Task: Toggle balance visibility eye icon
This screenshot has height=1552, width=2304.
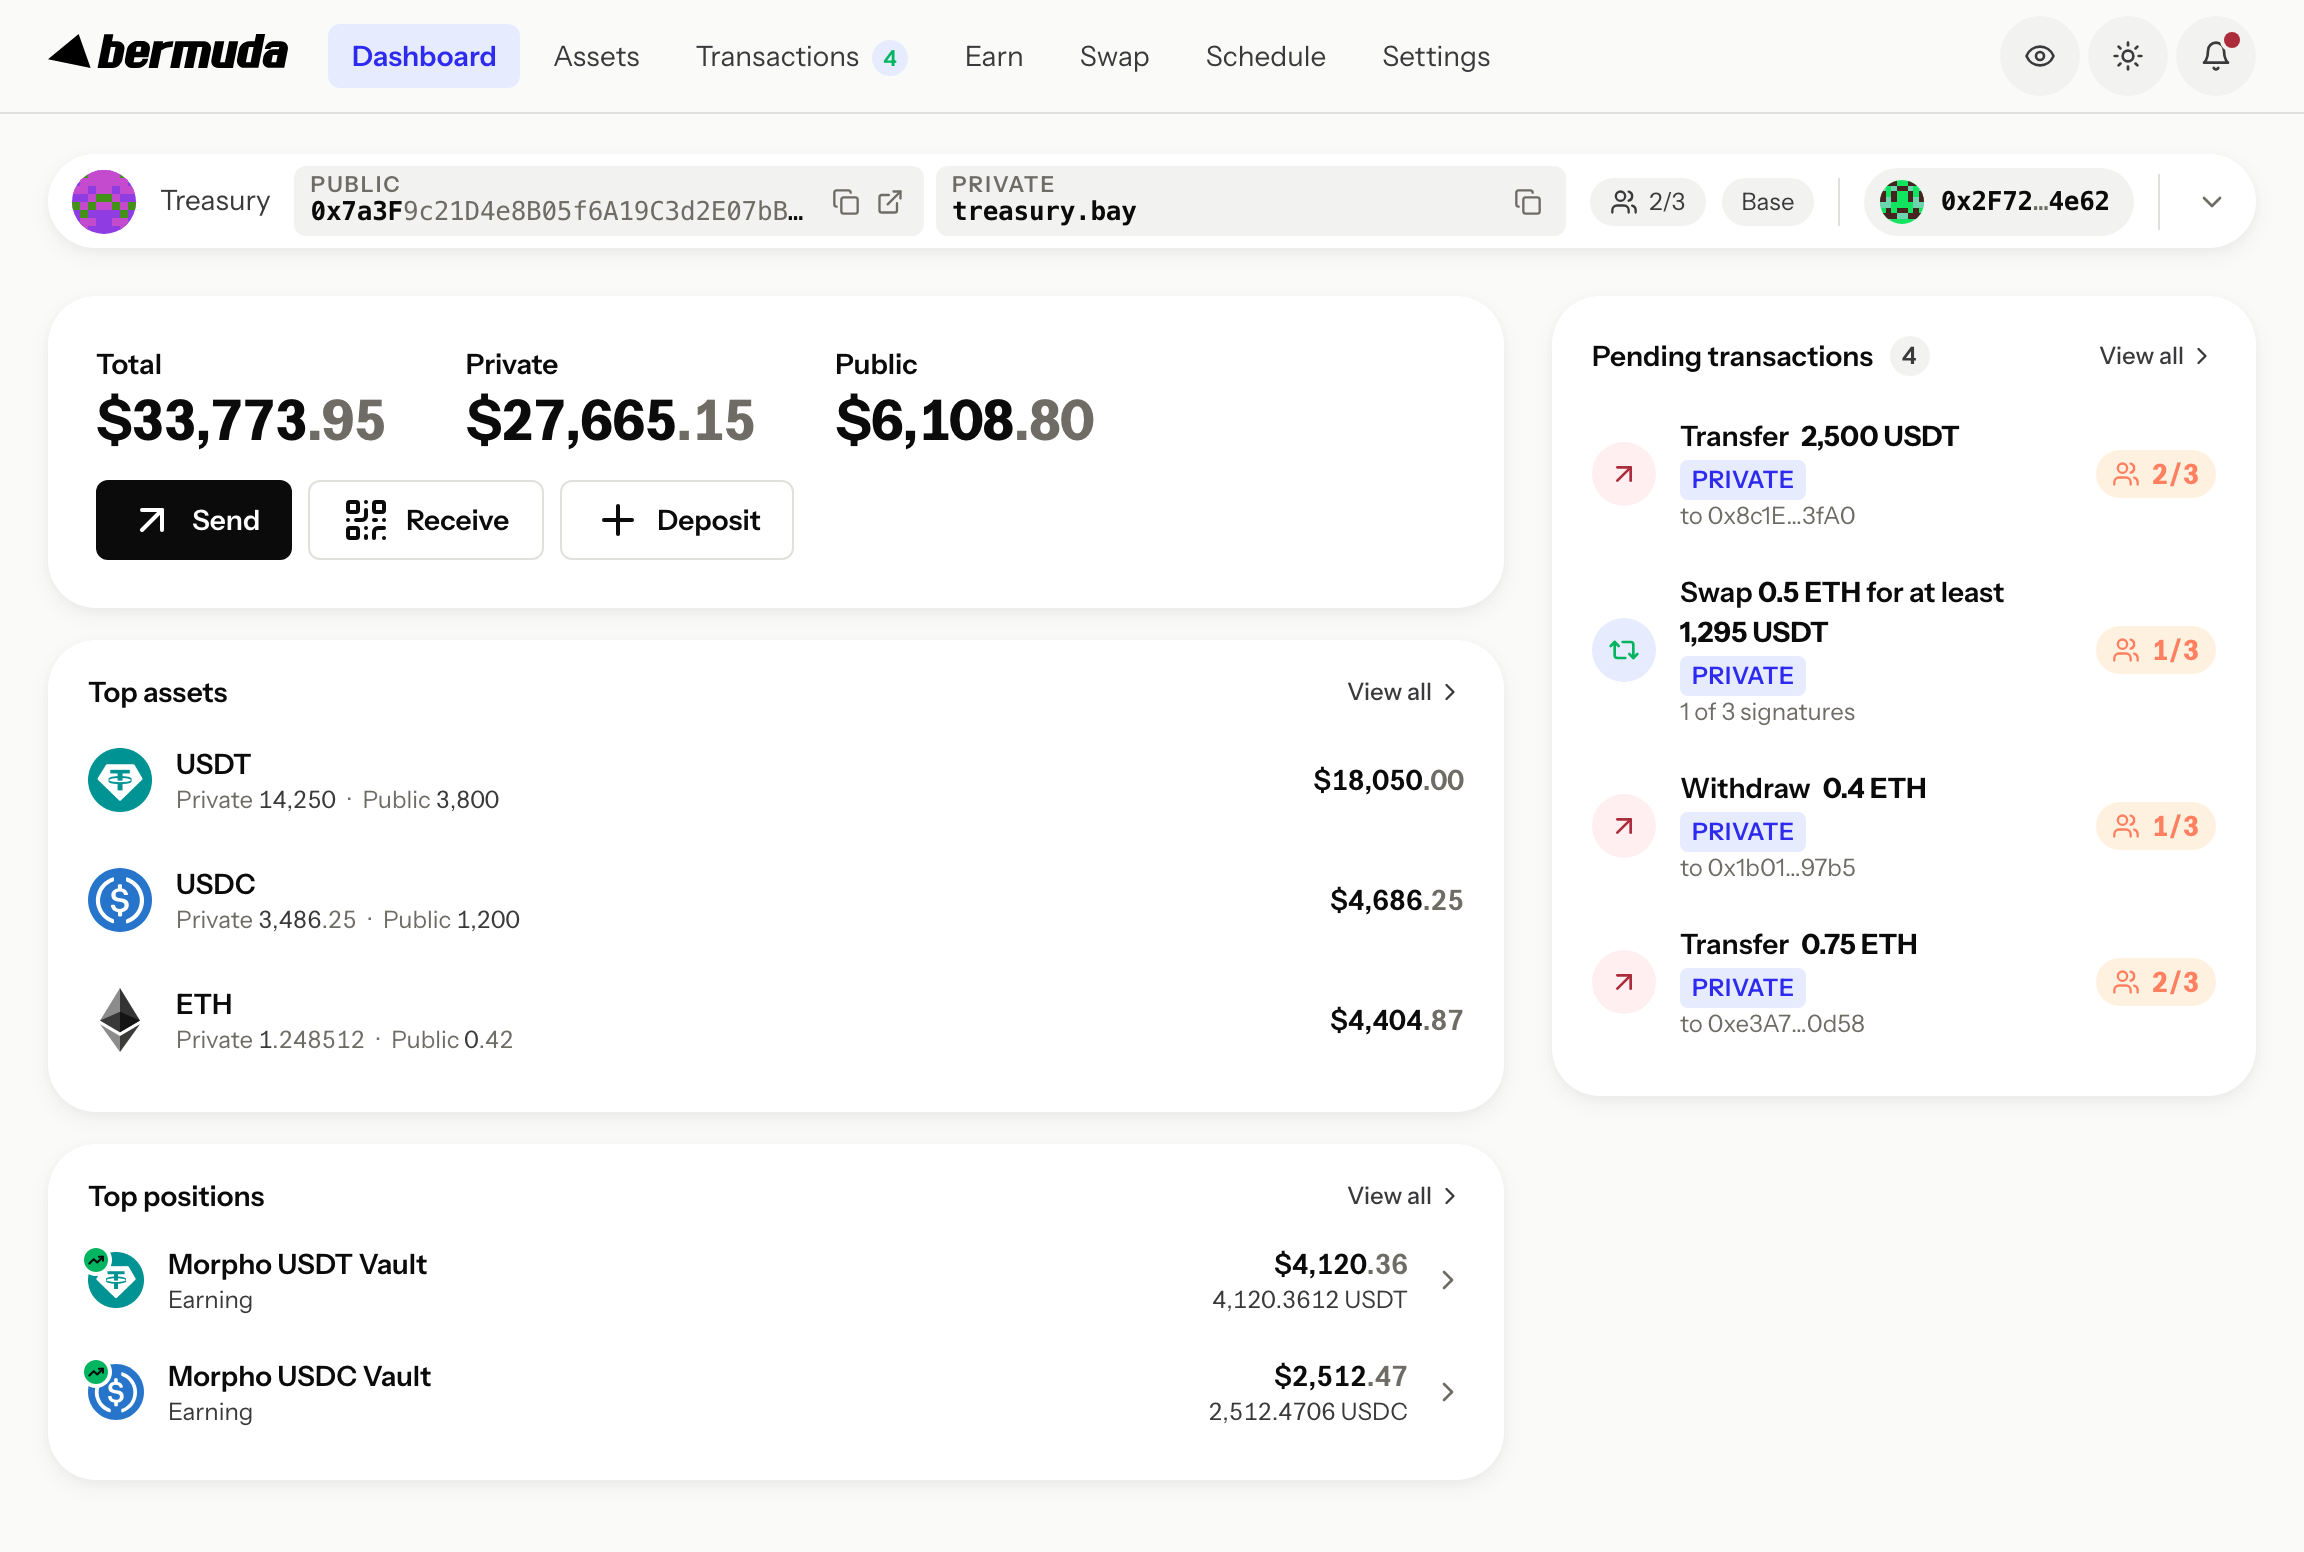Action: point(2040,56)
